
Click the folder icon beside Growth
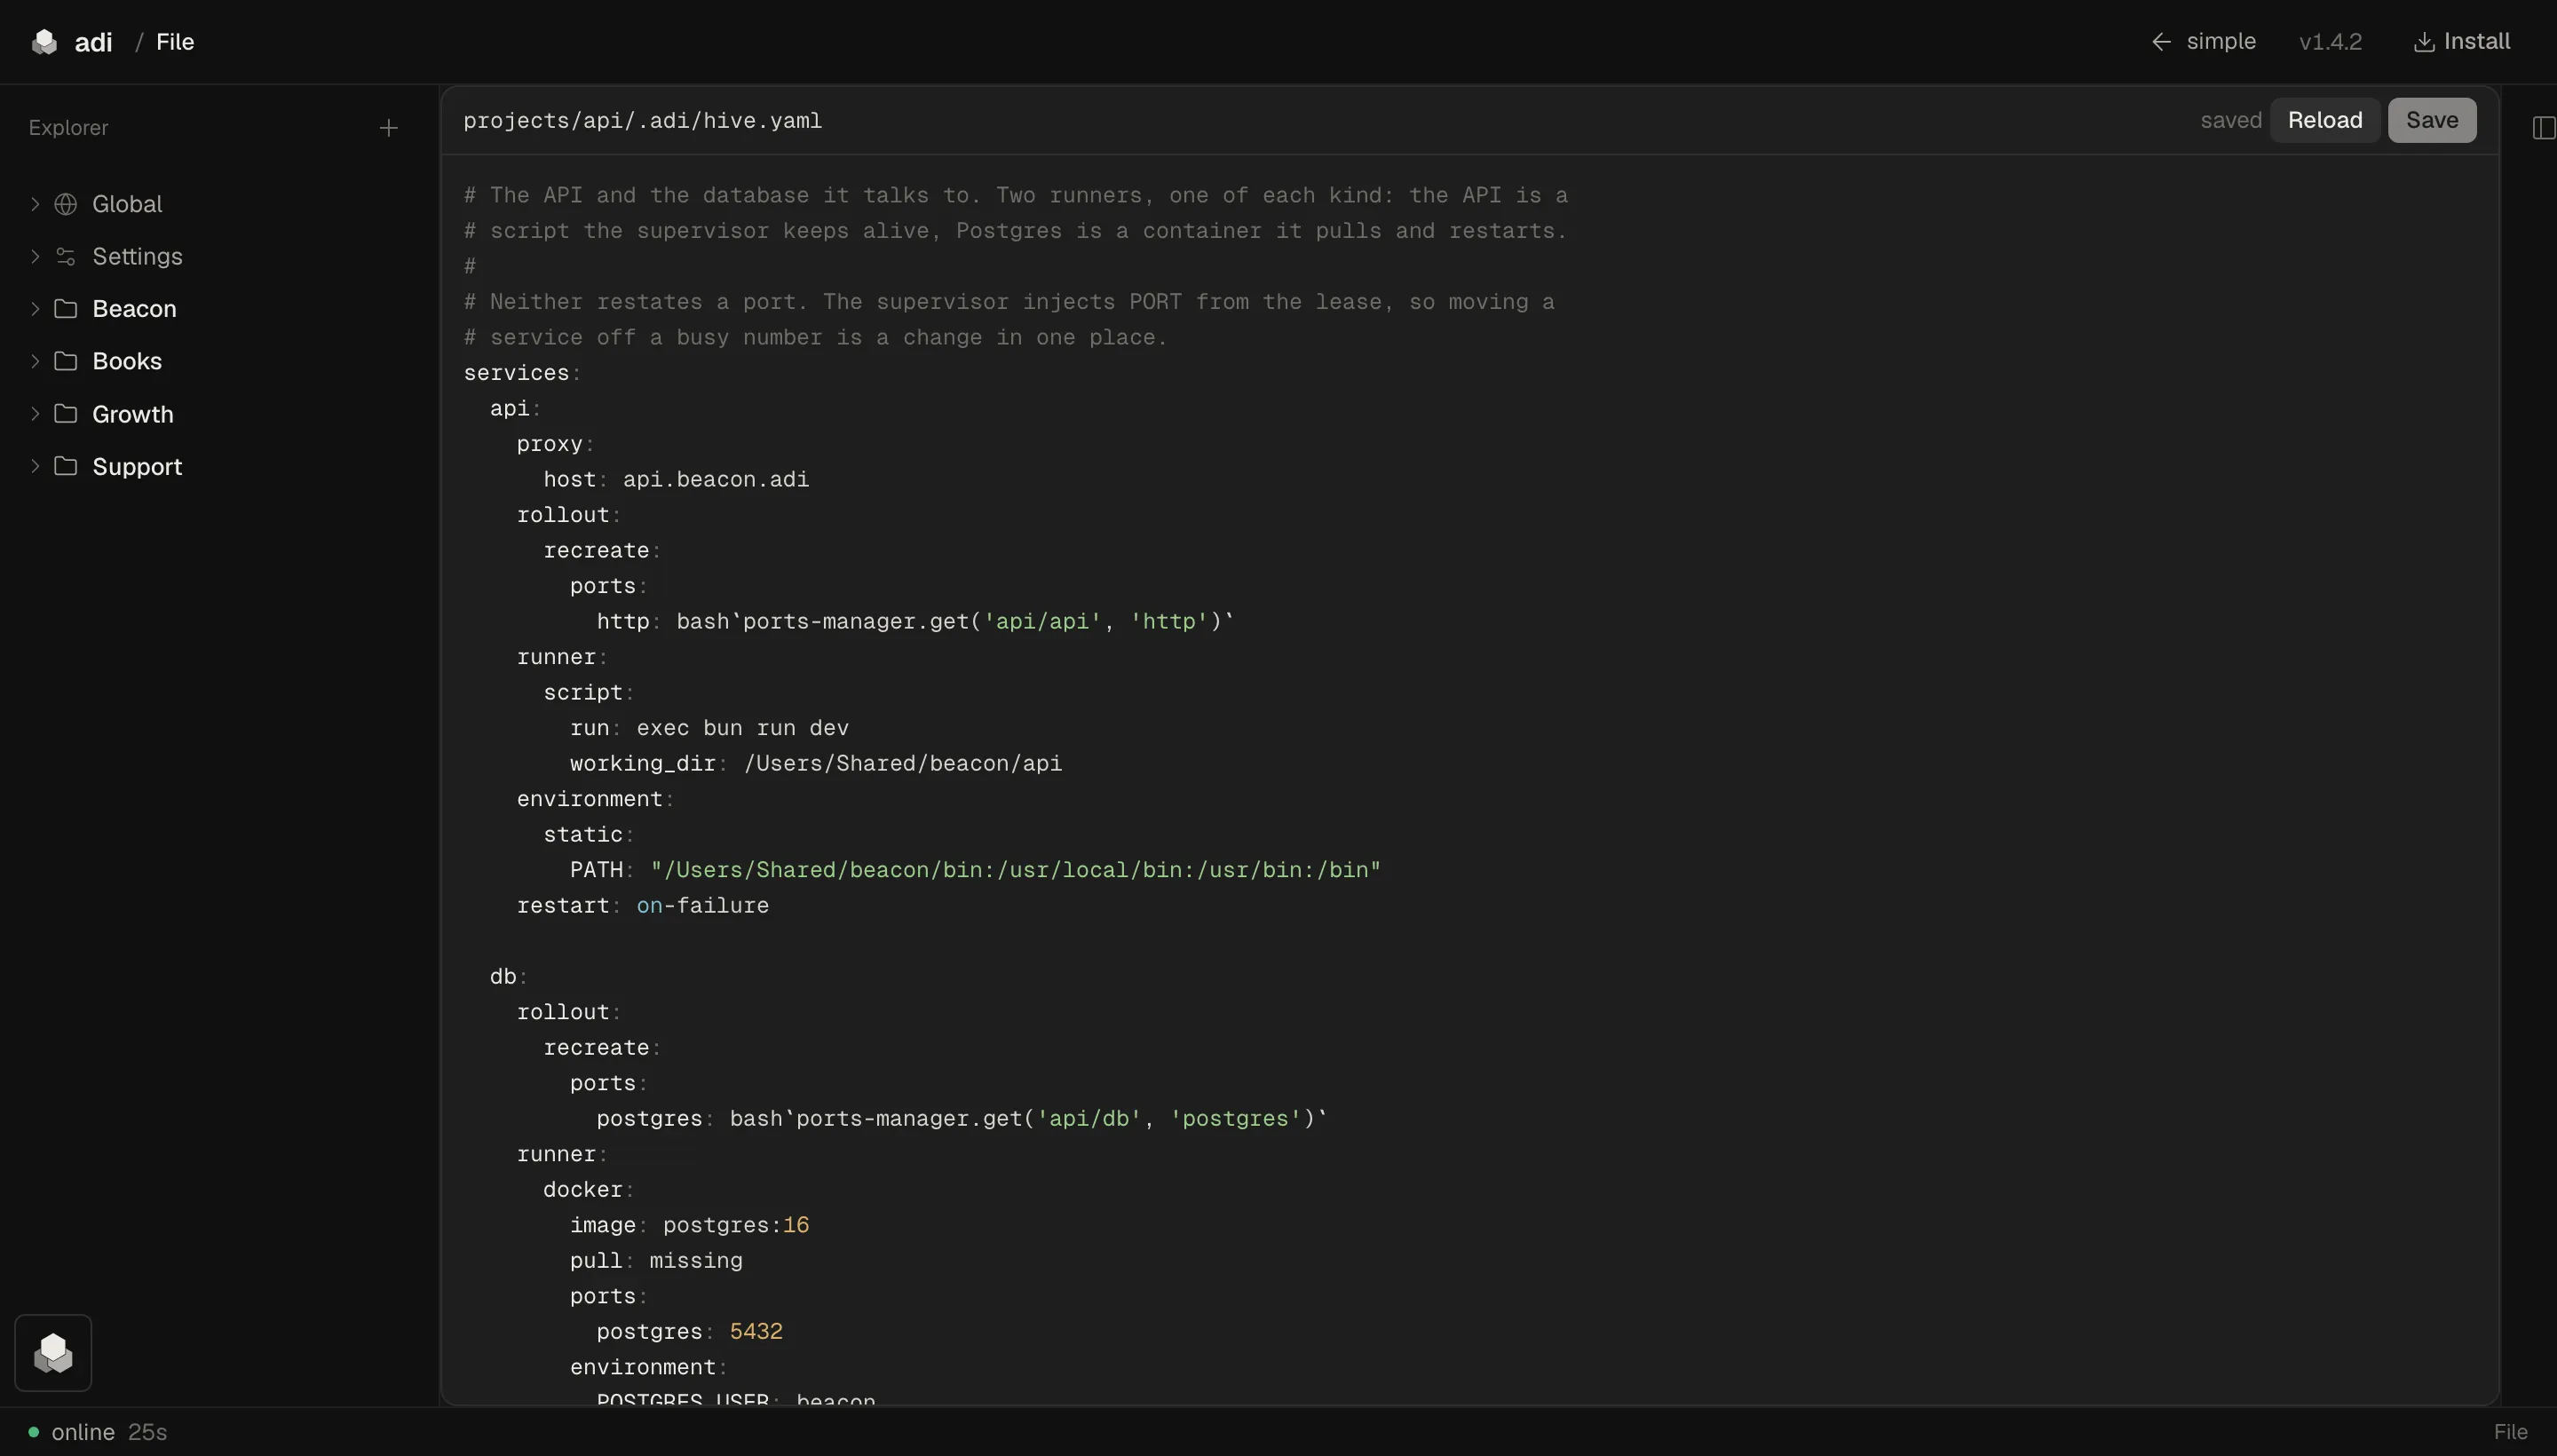click(66, 414)
